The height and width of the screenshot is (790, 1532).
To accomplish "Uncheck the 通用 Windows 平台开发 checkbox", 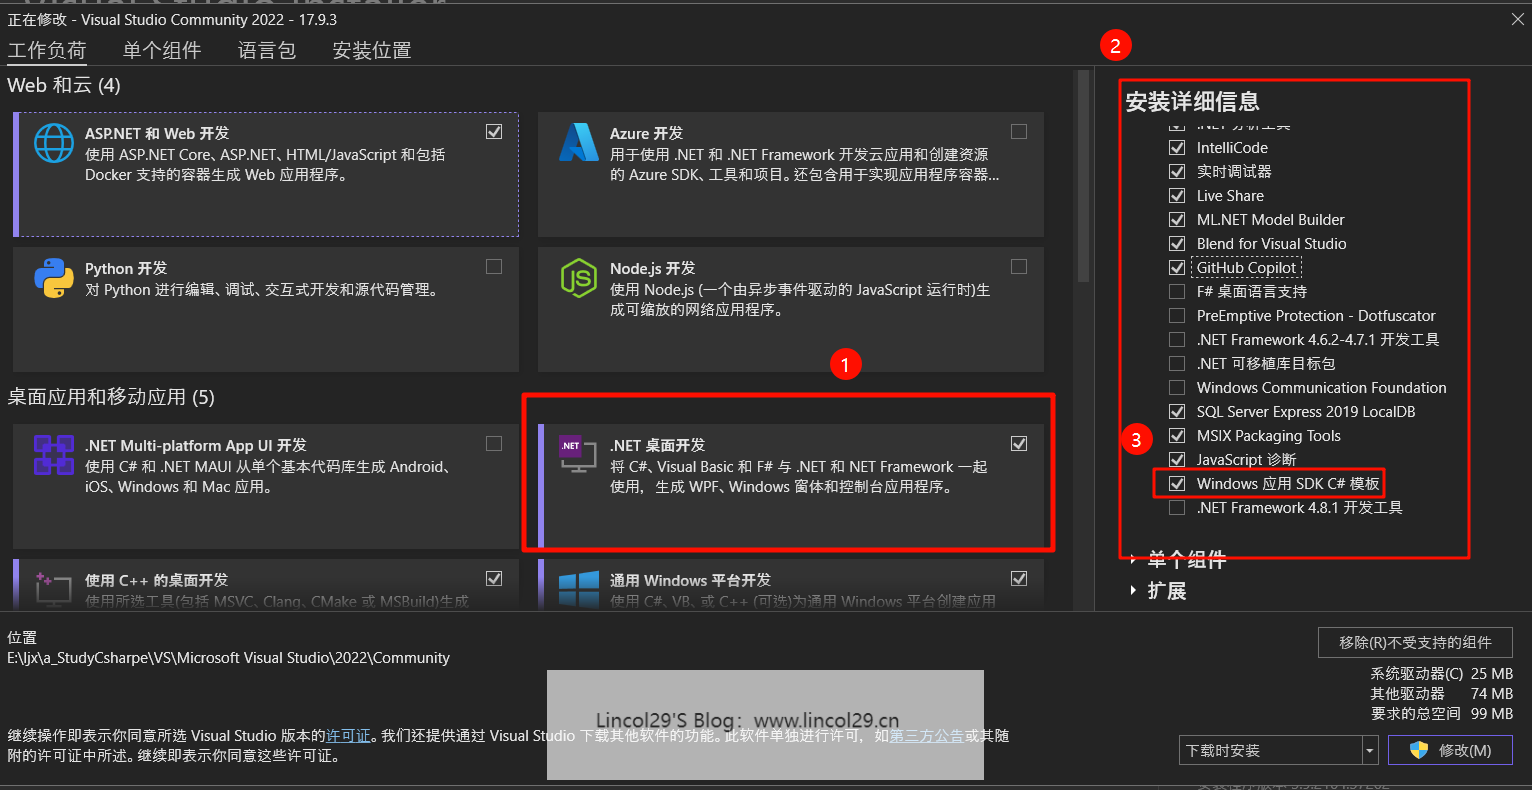I will tap(1019, 578).
